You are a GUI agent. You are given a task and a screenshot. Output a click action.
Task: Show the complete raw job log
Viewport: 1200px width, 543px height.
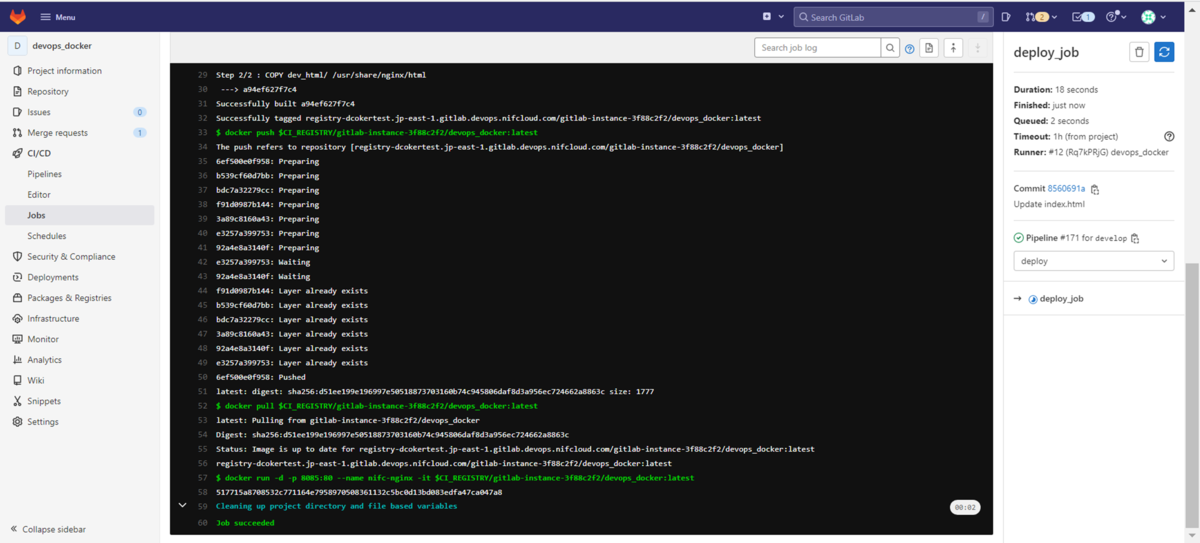[929, 48]
